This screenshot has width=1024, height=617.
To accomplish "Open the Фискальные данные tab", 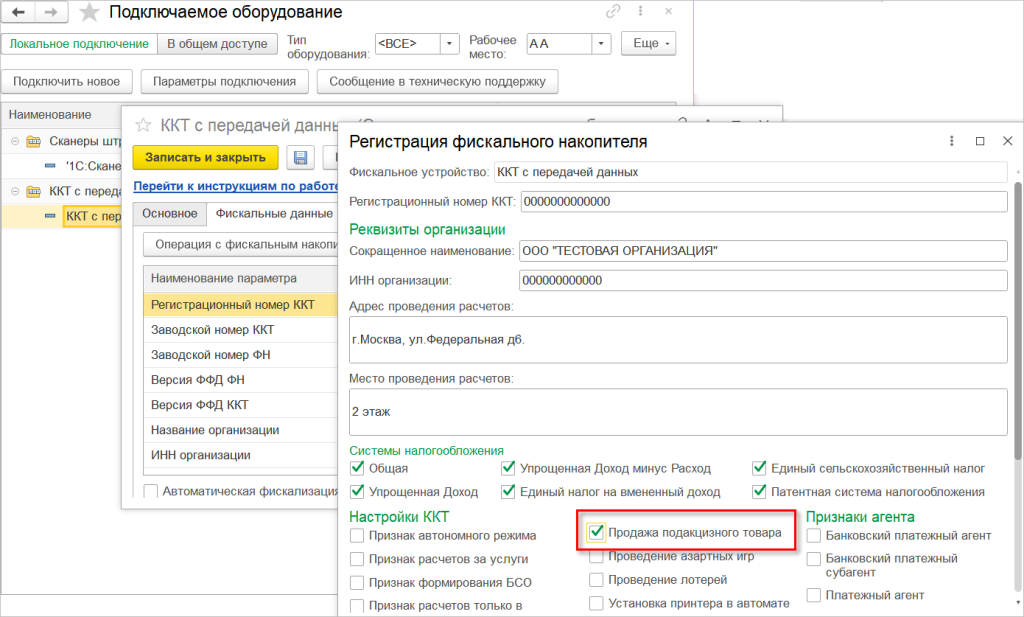I will [274, 214].
